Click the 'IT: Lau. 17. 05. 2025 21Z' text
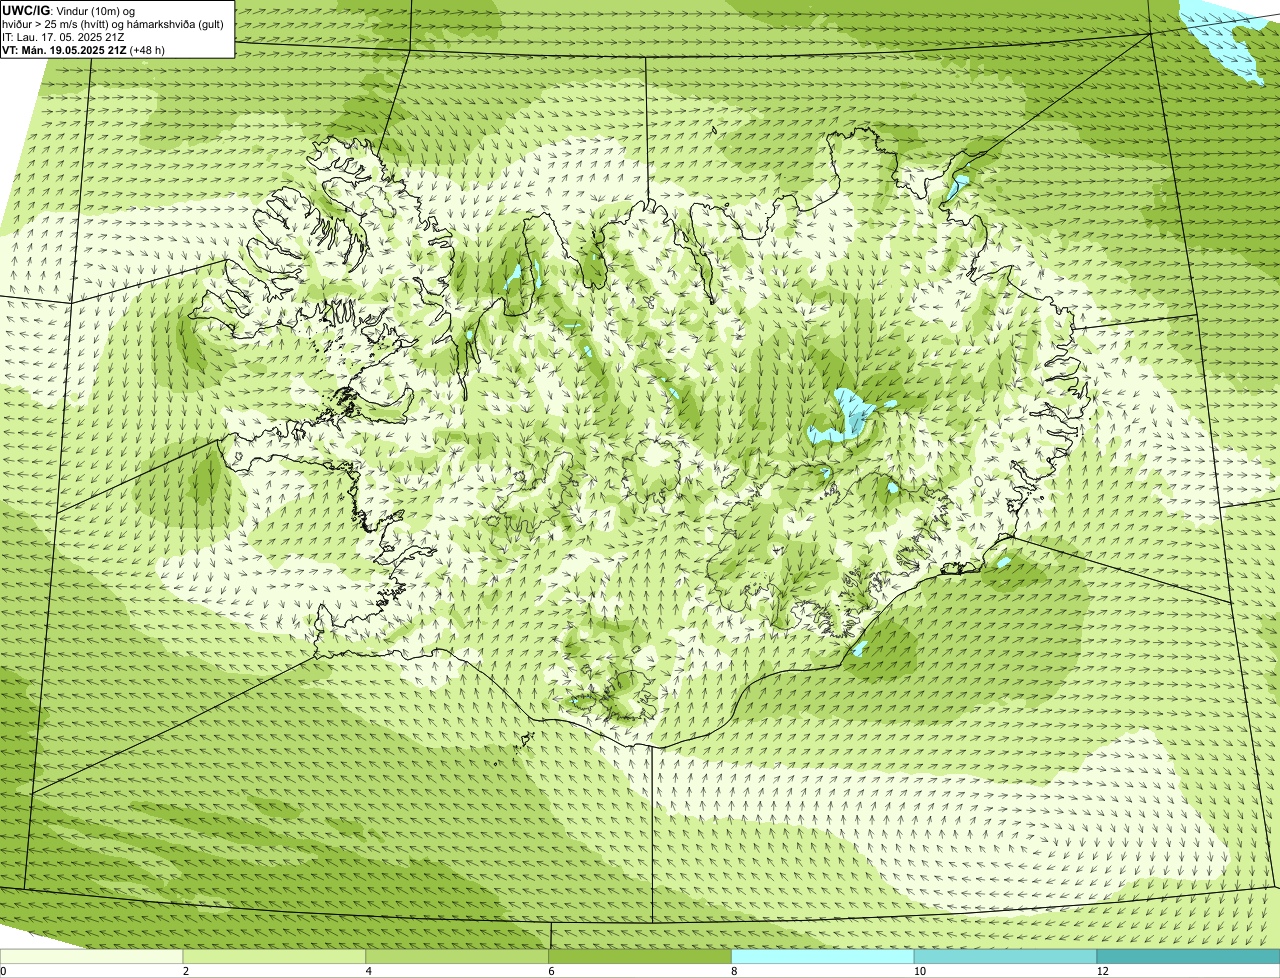 [x=64, y=37]
